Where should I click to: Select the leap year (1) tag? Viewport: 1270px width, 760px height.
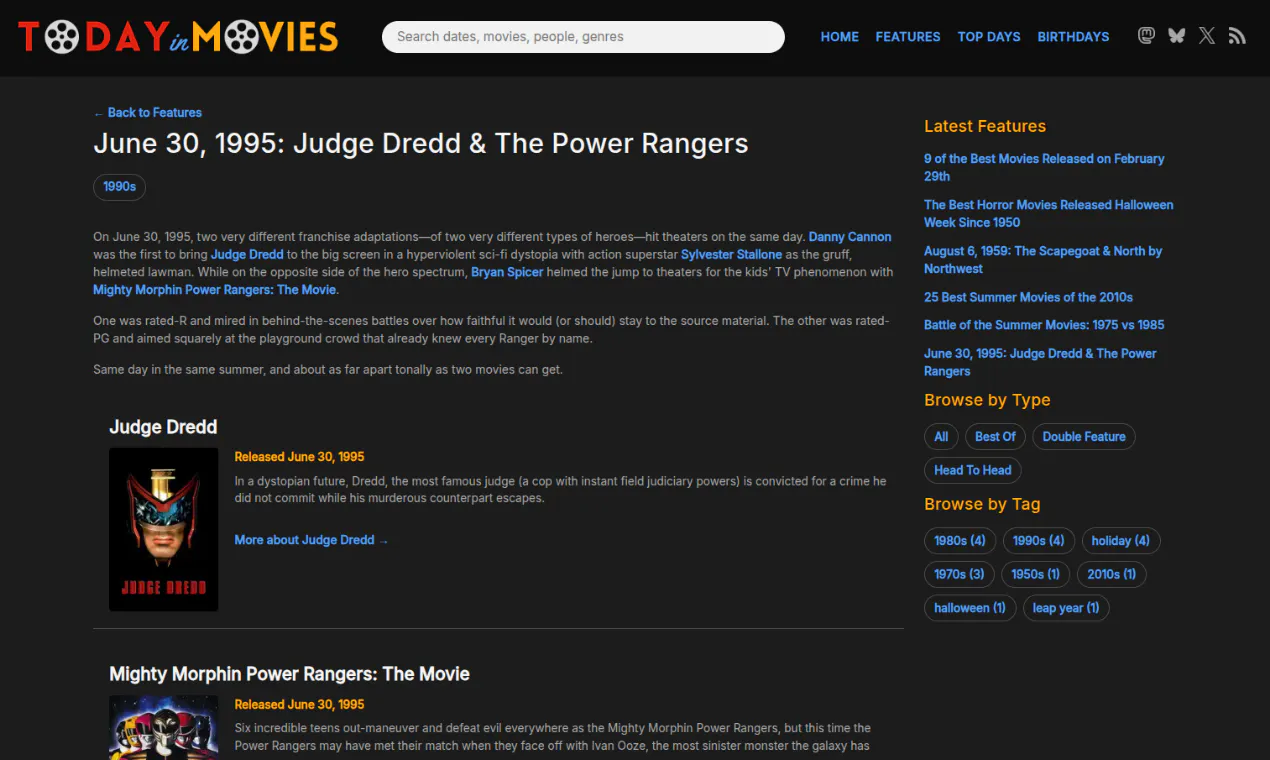tap(1066, 608)
